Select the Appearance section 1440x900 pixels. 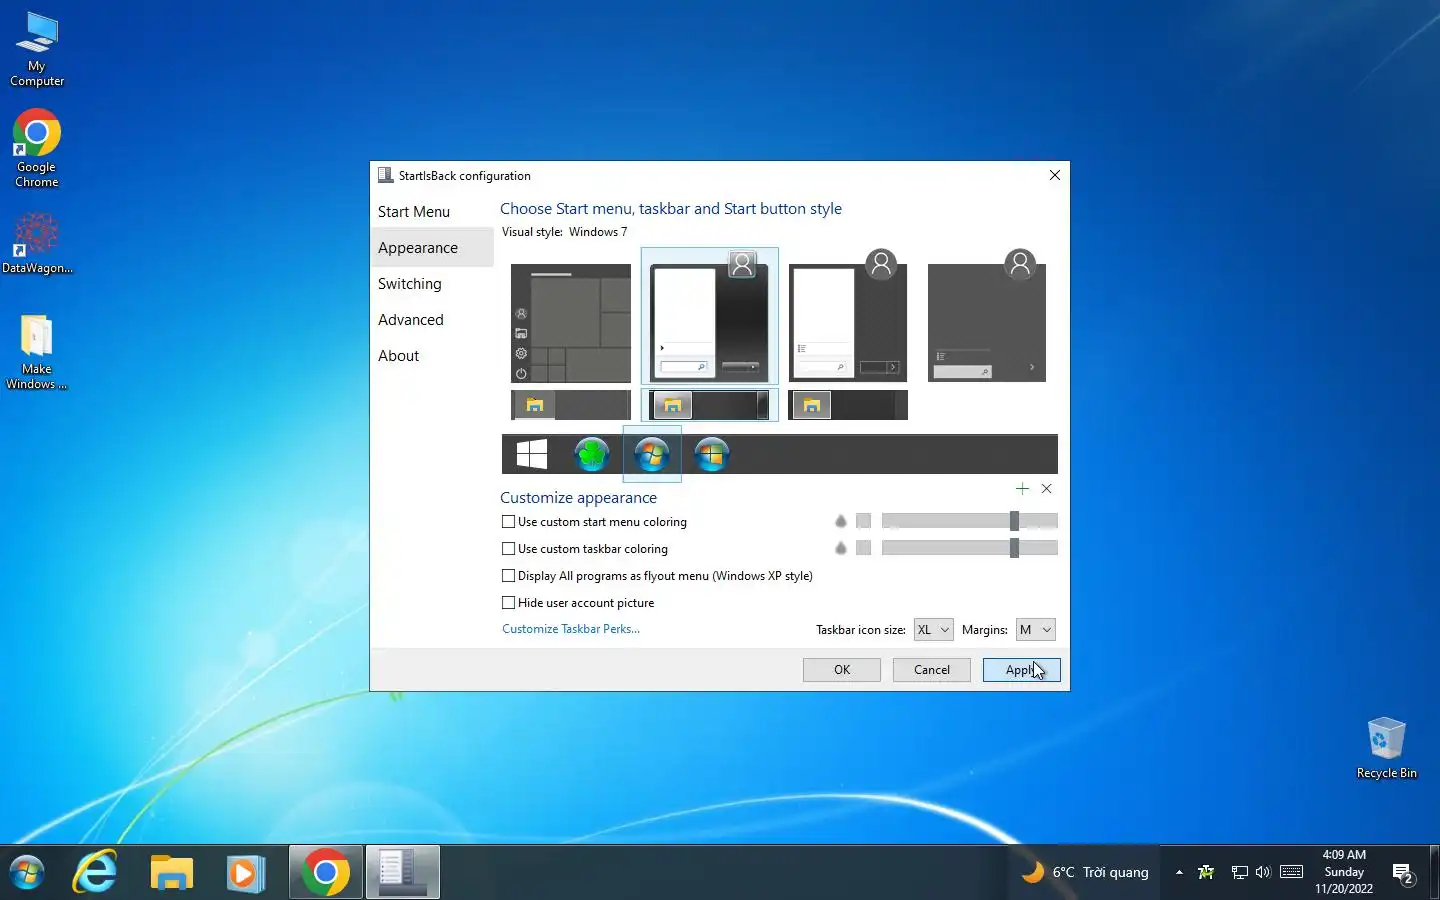[x=432, y=248]
